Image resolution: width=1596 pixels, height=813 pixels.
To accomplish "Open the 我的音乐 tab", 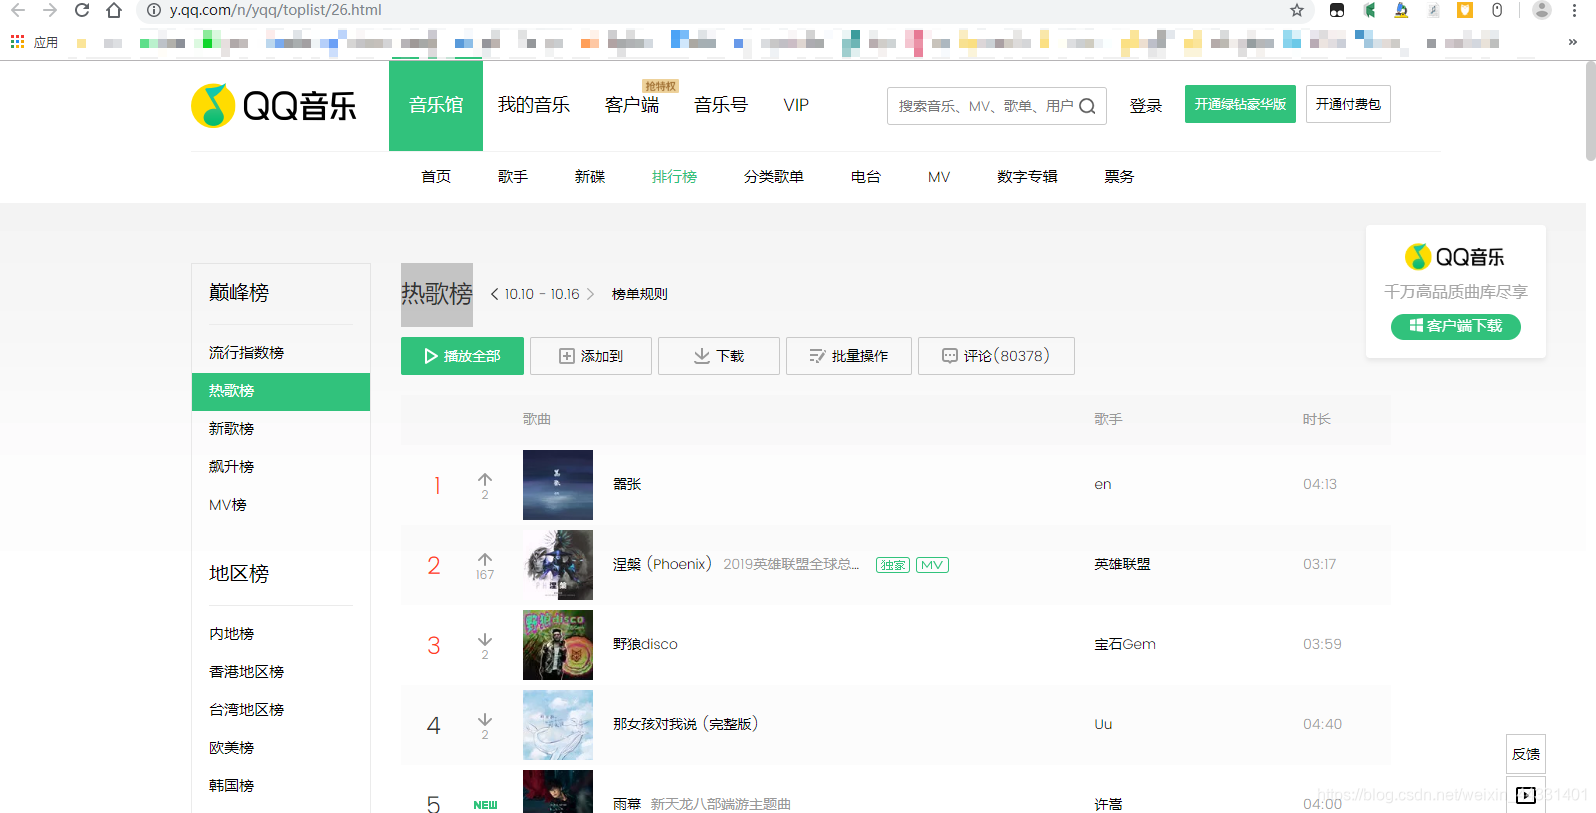I will [x=534, y=105].
